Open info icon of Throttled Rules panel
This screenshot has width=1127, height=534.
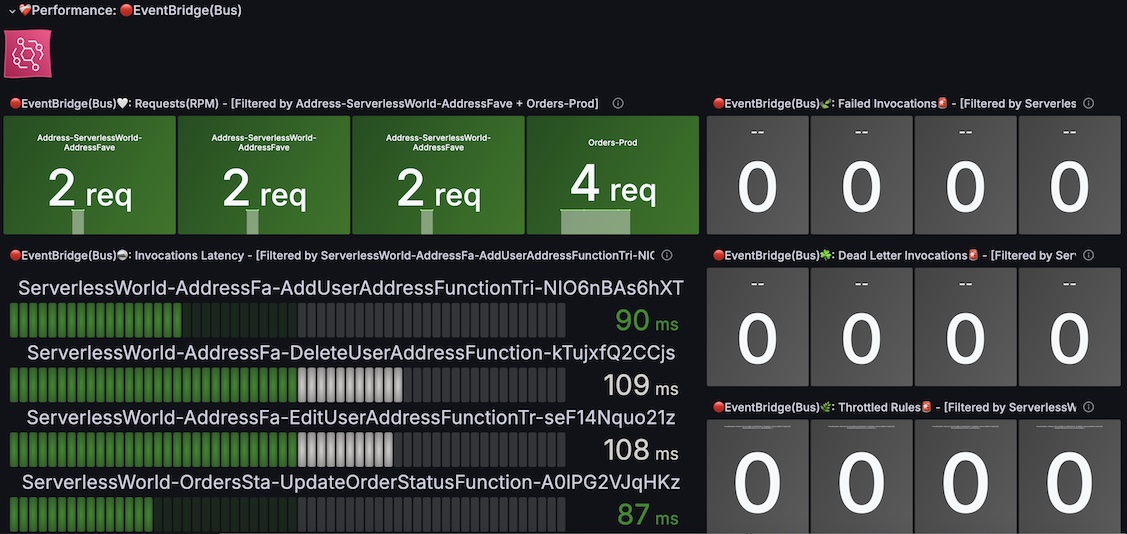(1088, 407)
